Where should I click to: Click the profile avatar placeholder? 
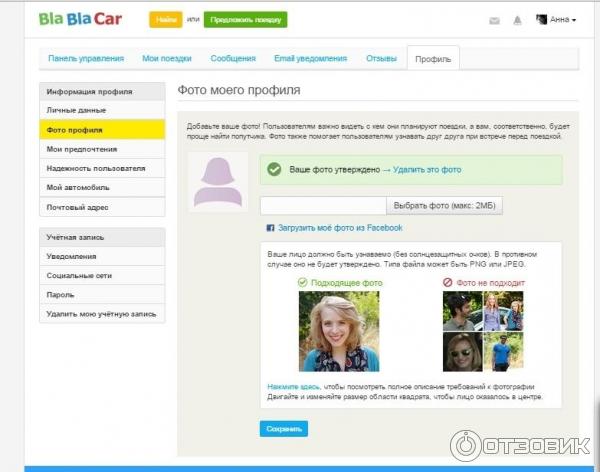pyautogui.click(x=217, y=182)
